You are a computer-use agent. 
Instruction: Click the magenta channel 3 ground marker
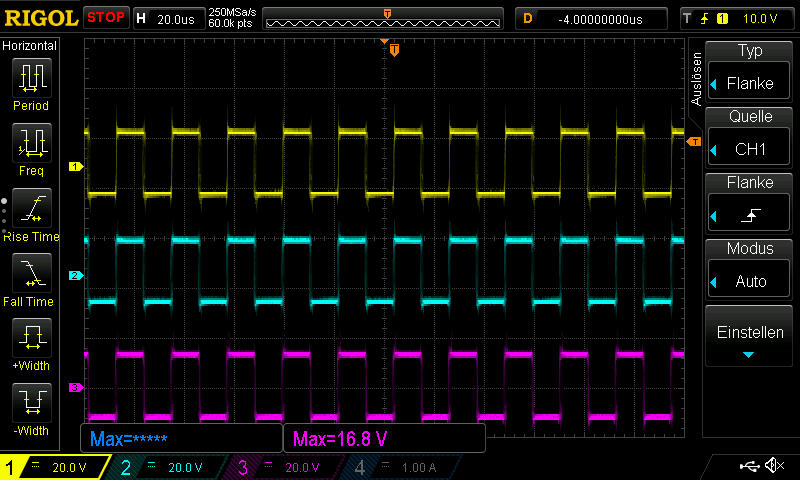pos(76,388)
